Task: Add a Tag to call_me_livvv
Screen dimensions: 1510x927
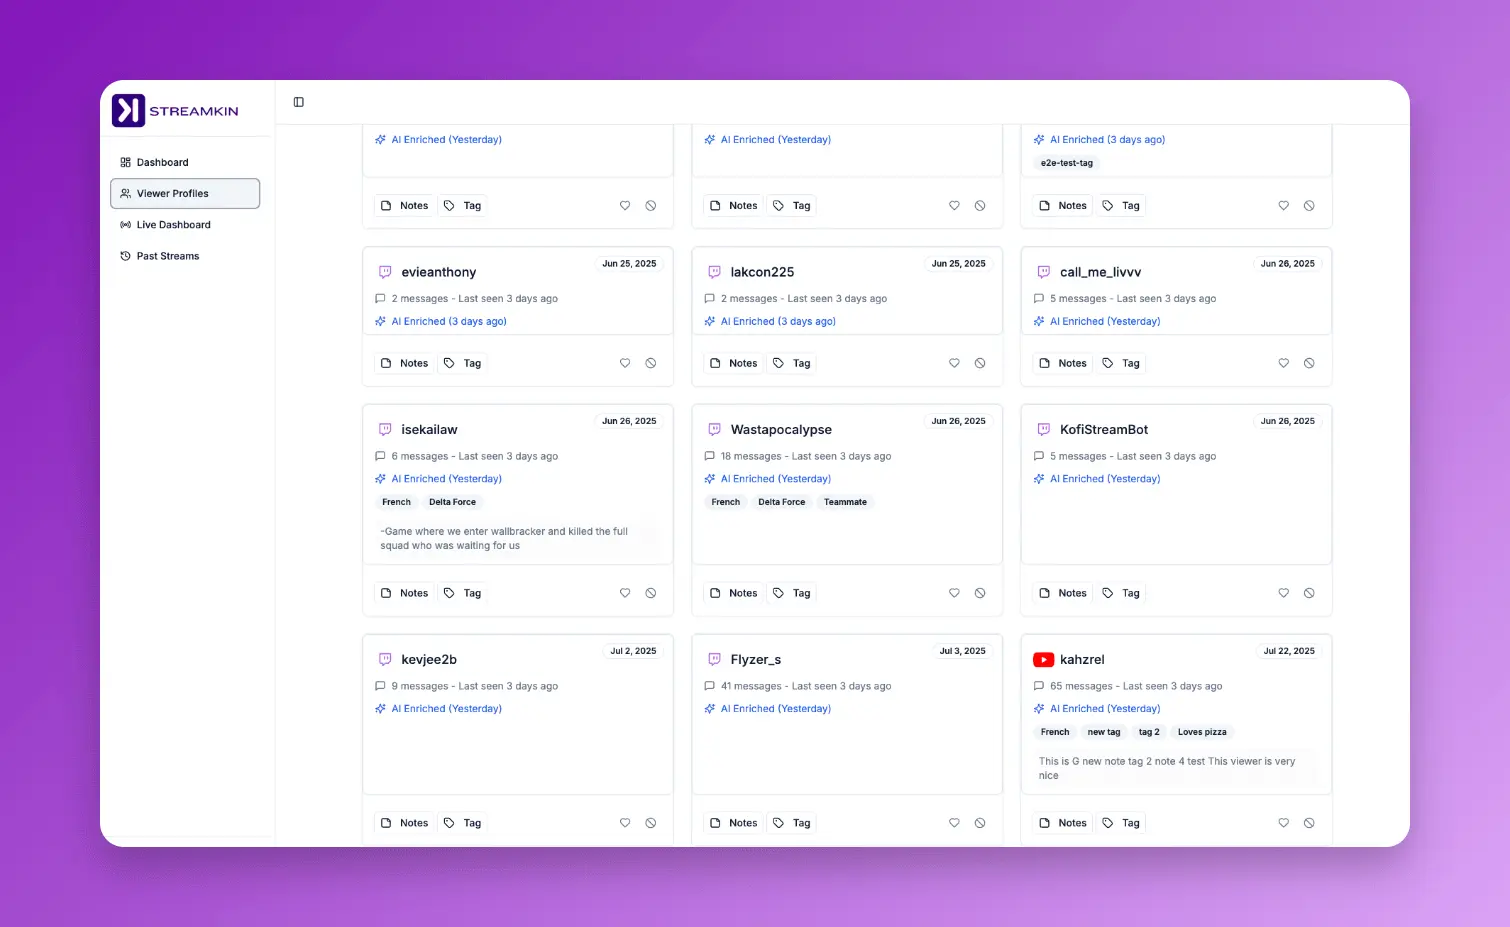Action: [1121, 363]
